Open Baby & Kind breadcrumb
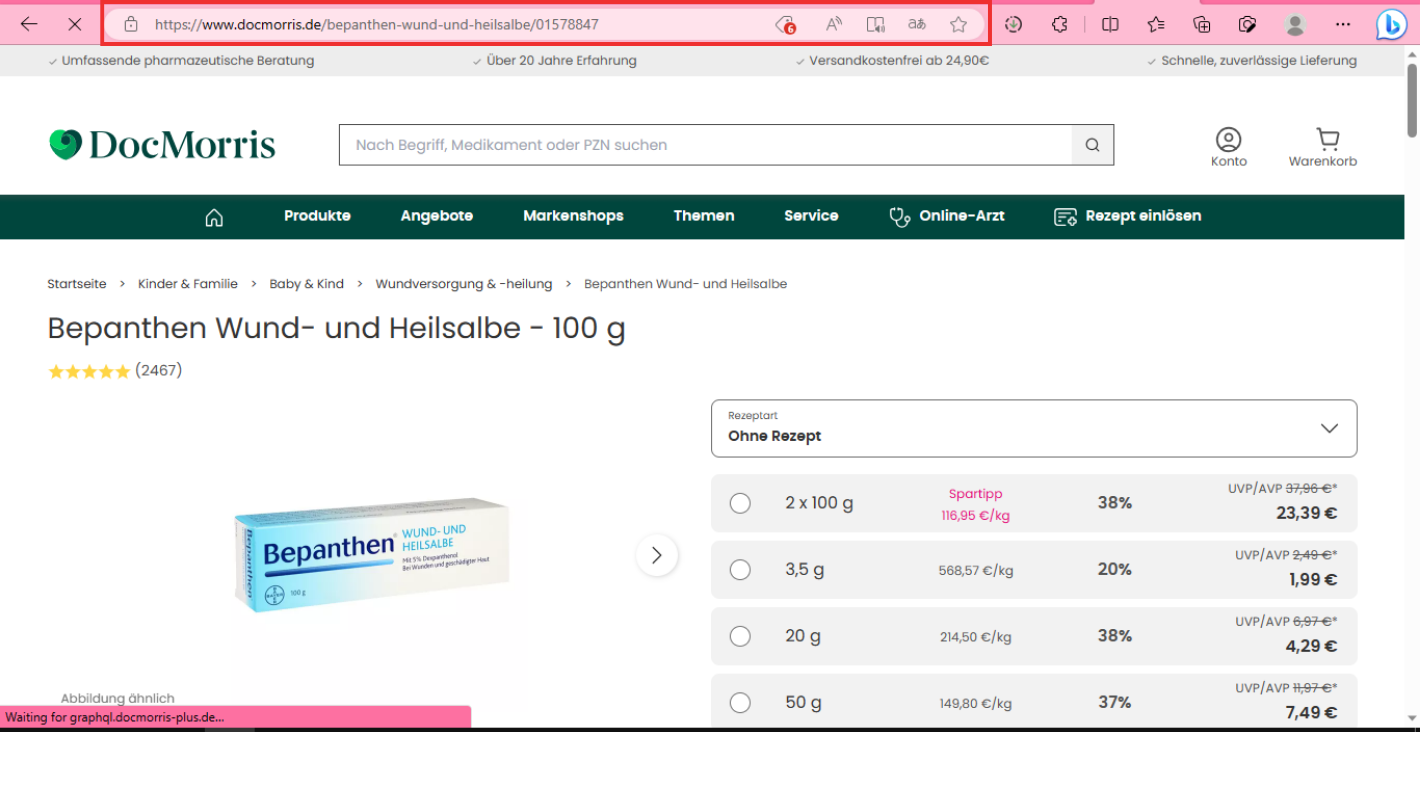 (306, 284)
